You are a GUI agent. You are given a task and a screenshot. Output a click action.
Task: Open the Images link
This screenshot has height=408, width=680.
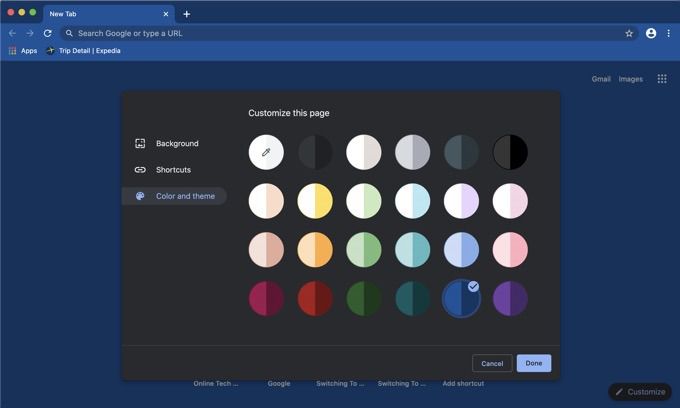[x=631, y=79]
